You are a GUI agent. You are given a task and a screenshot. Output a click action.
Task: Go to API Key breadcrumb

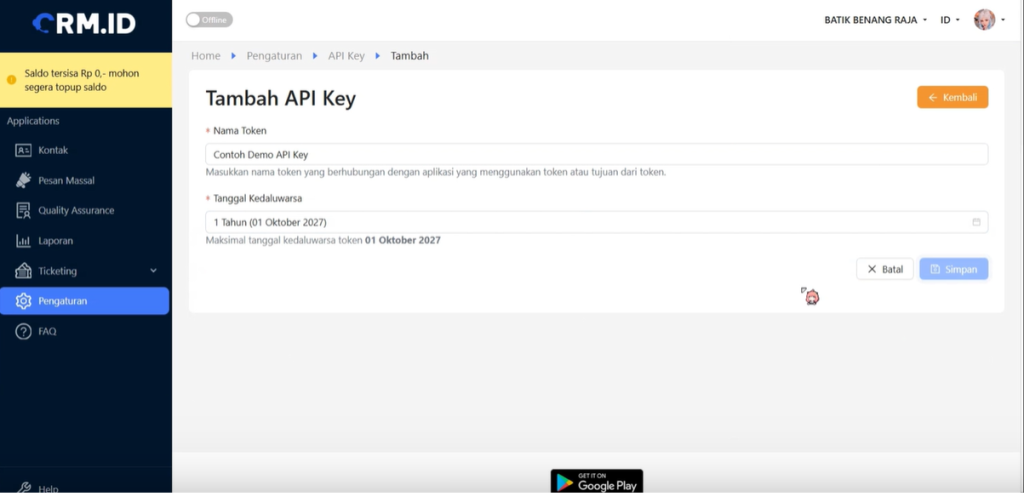[346, 56]
